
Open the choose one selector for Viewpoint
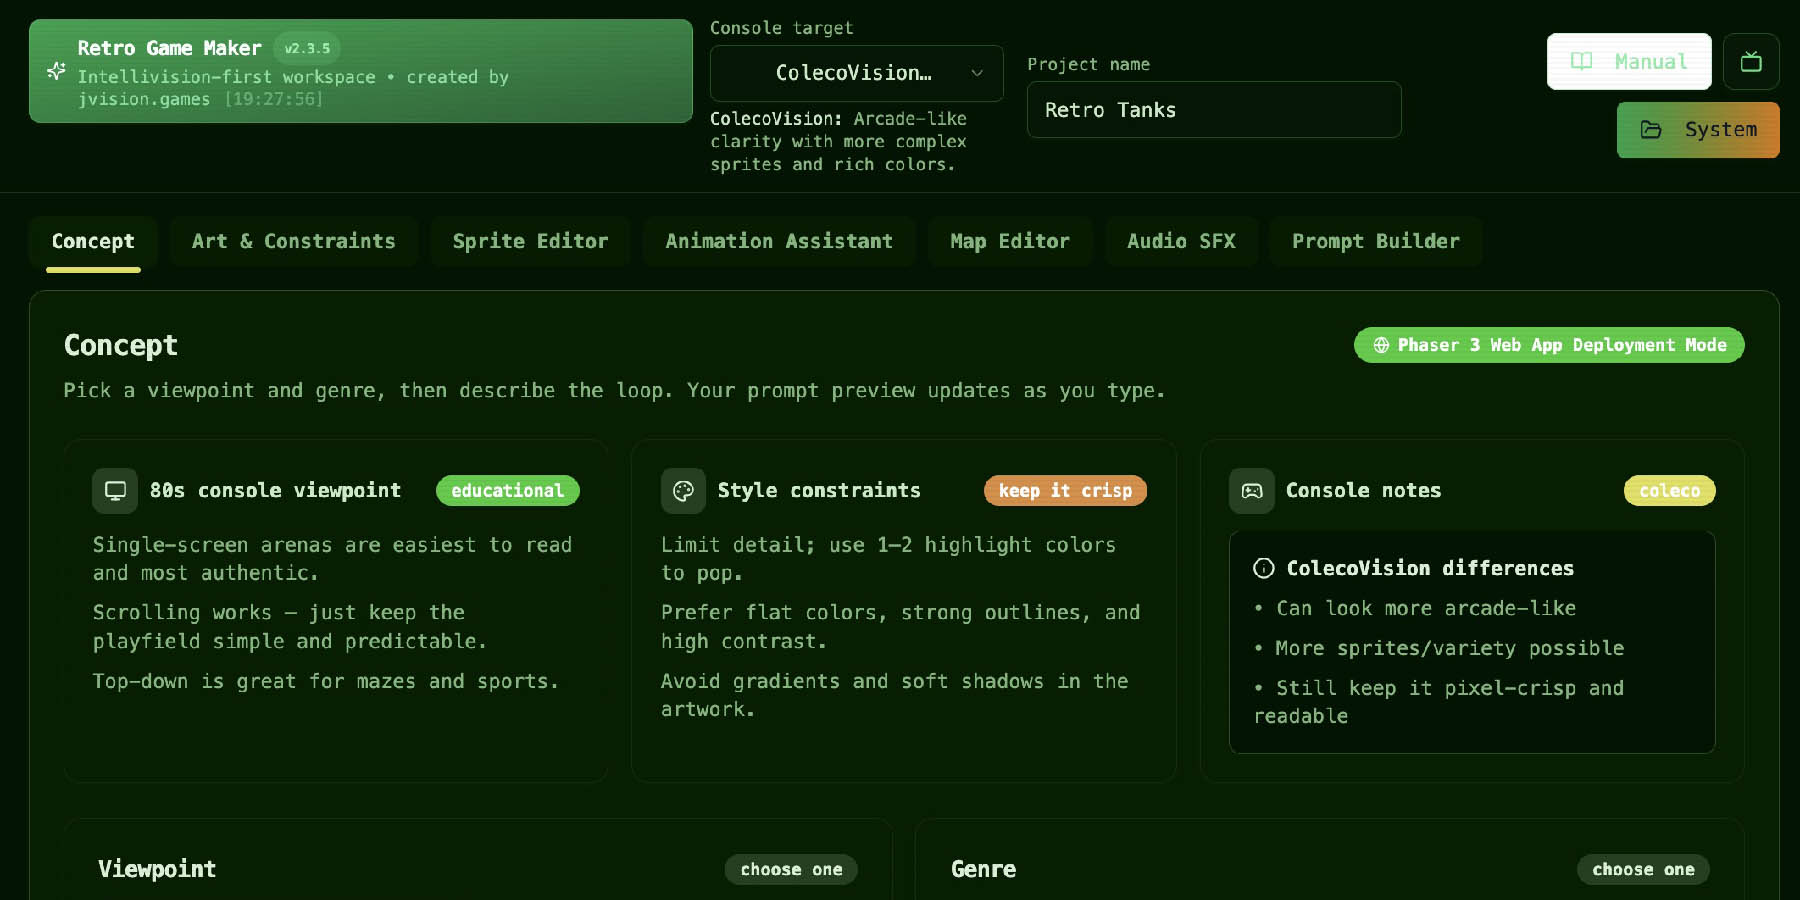(x=790, y=869)
